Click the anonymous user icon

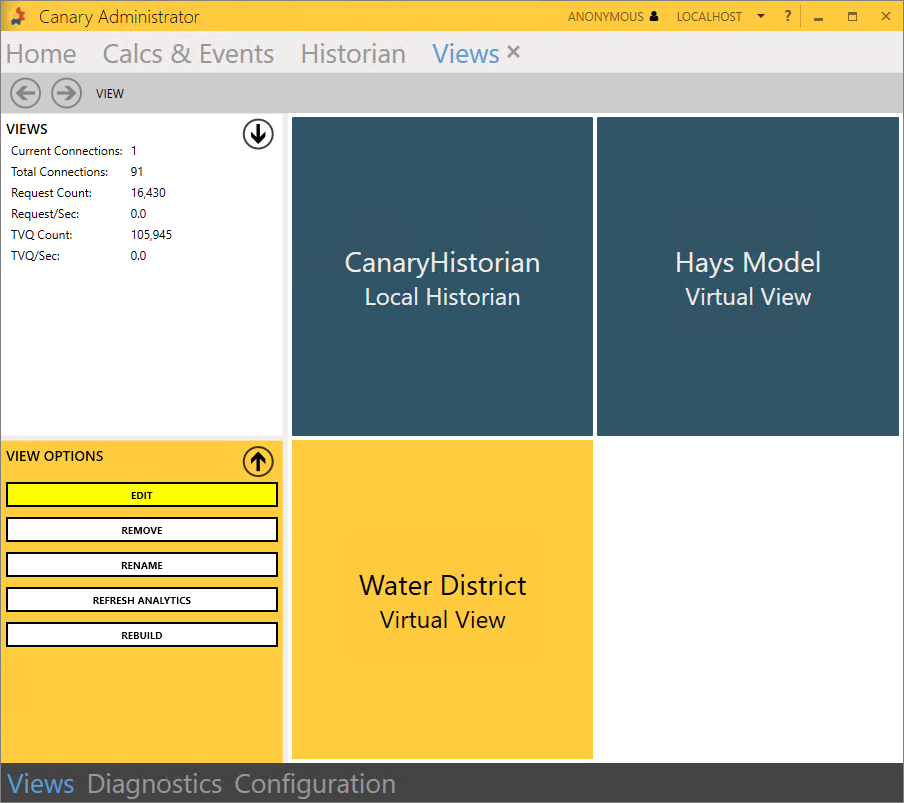654,17
